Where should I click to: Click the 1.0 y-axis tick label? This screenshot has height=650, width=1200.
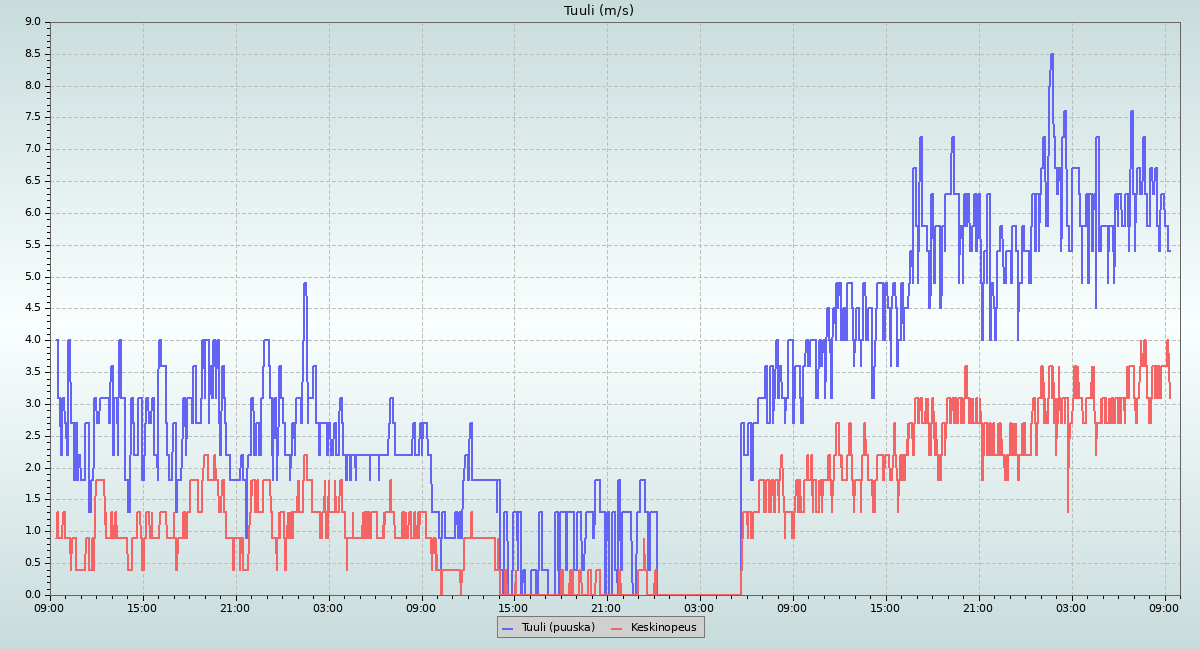[32, 531]
